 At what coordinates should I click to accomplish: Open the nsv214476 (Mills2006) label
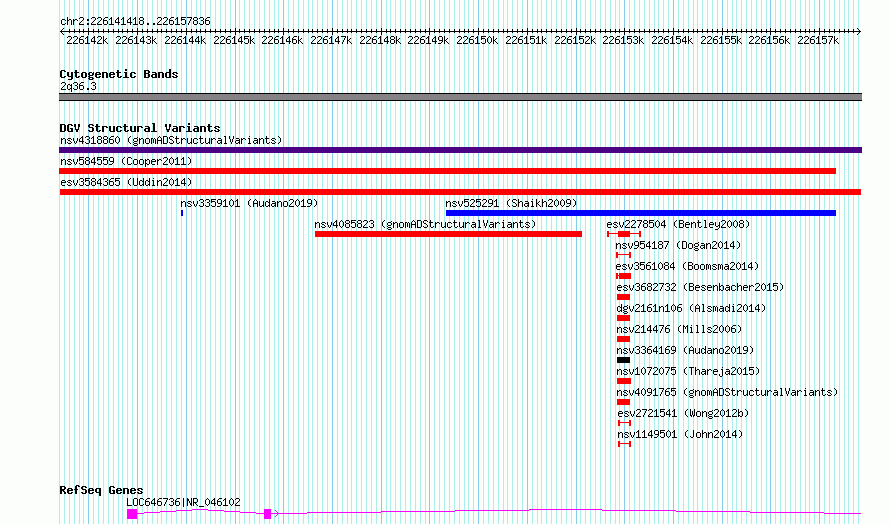coord(679,329)
